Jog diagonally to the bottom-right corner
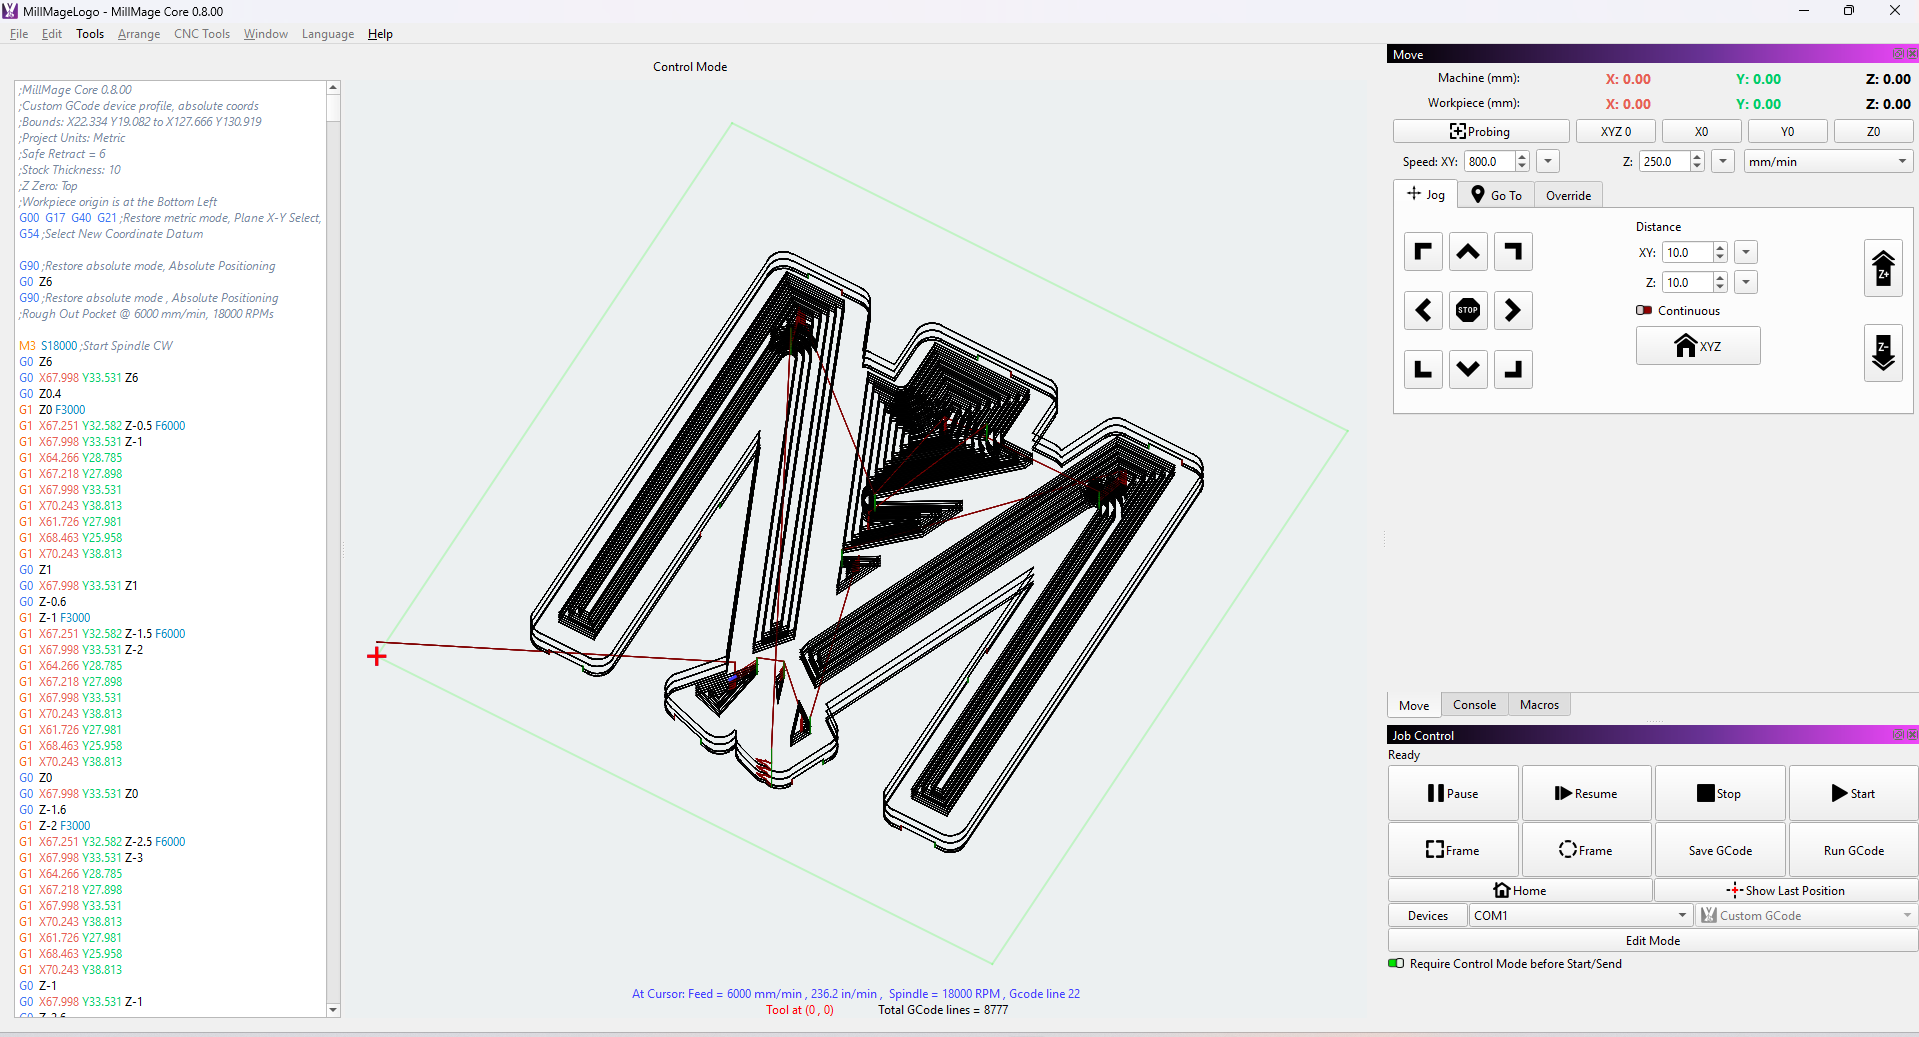This screenshot has width=1919, height=1037. (x=1513, y=370)
